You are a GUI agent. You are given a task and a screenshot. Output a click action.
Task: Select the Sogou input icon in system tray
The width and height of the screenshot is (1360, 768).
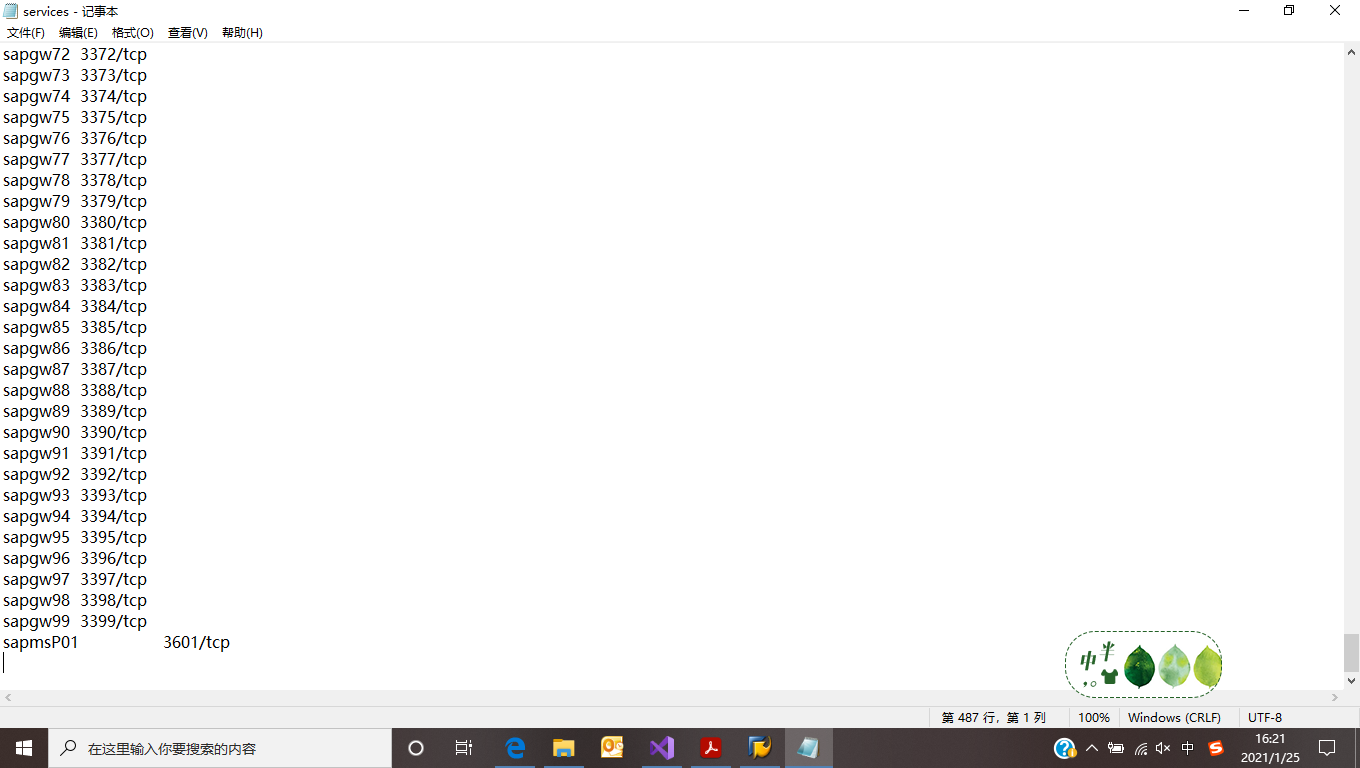click(x=1213, y=747)
